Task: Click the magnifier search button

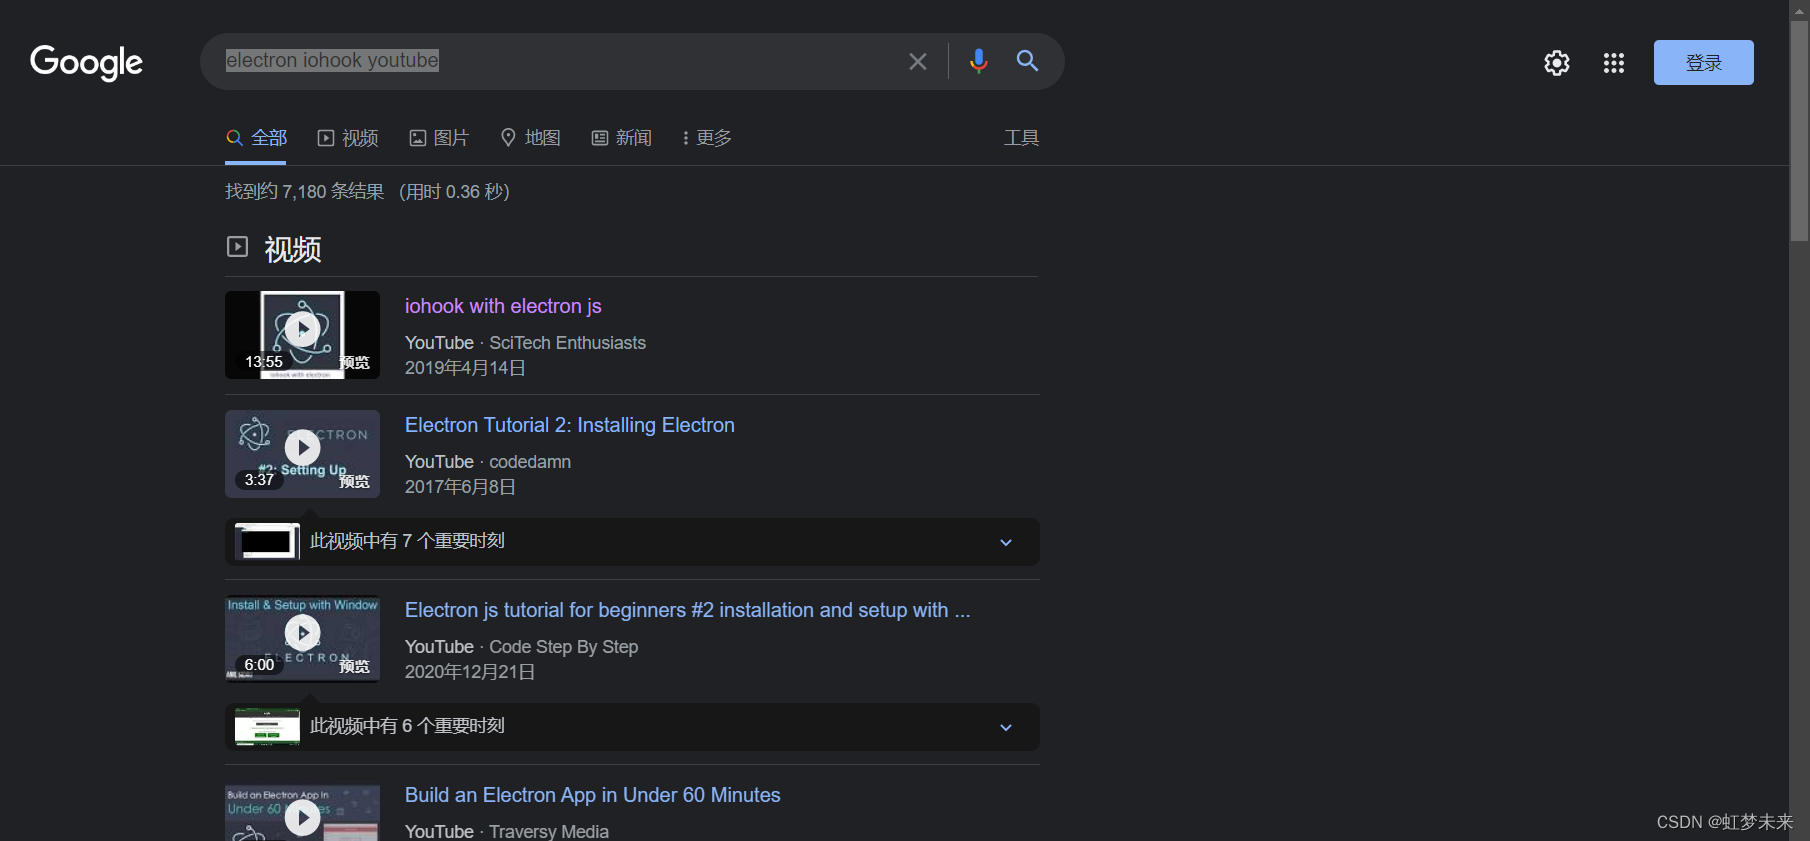Action: tap(1027, 61)
